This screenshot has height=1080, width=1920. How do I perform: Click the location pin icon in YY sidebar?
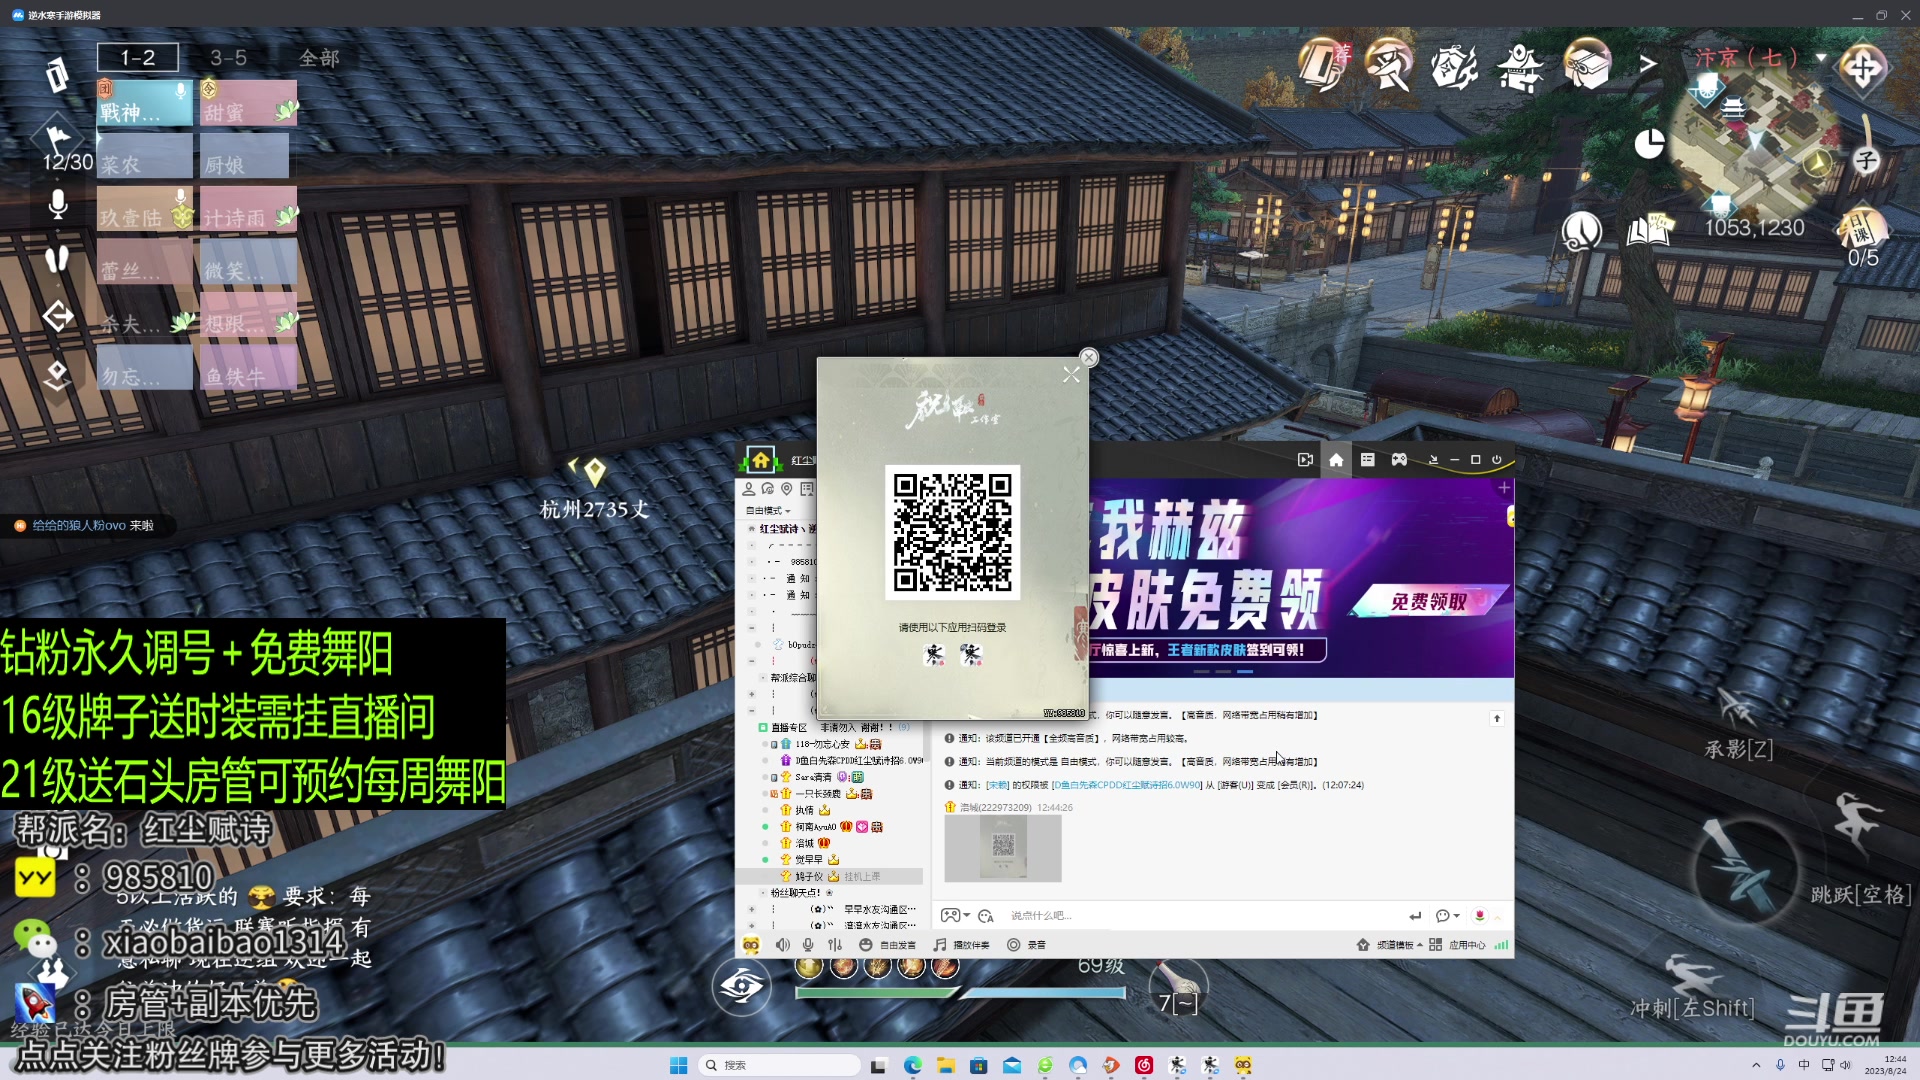click(787, 489)
